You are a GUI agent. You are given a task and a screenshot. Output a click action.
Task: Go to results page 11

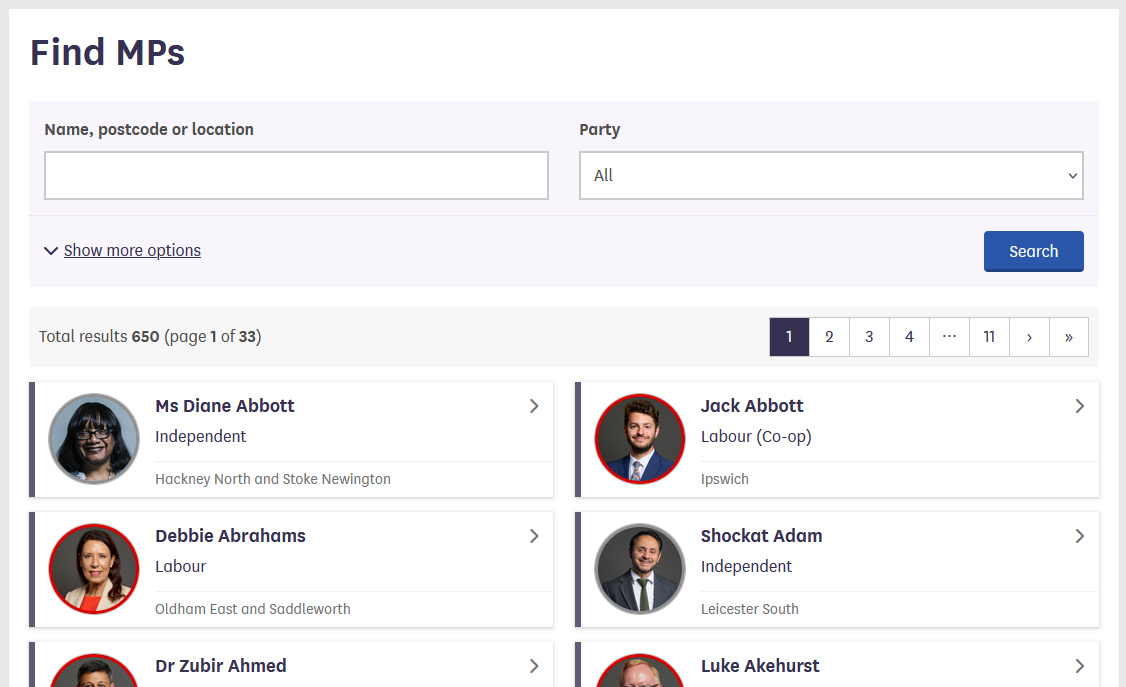point(989,337)
